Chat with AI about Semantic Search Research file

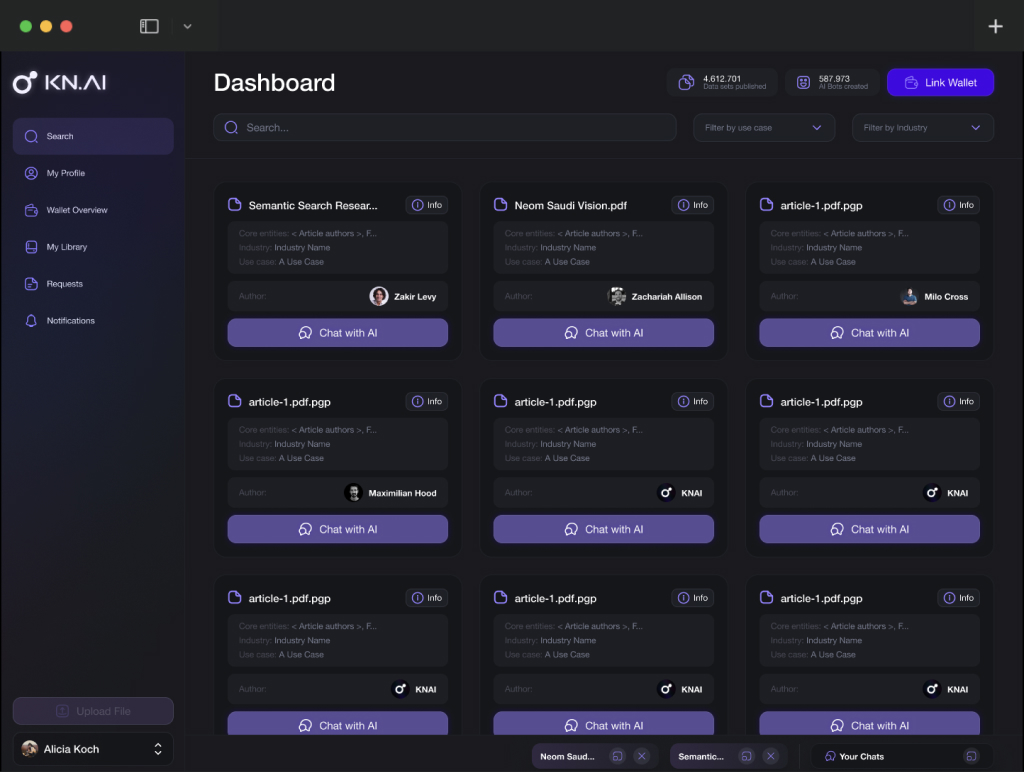337,333
